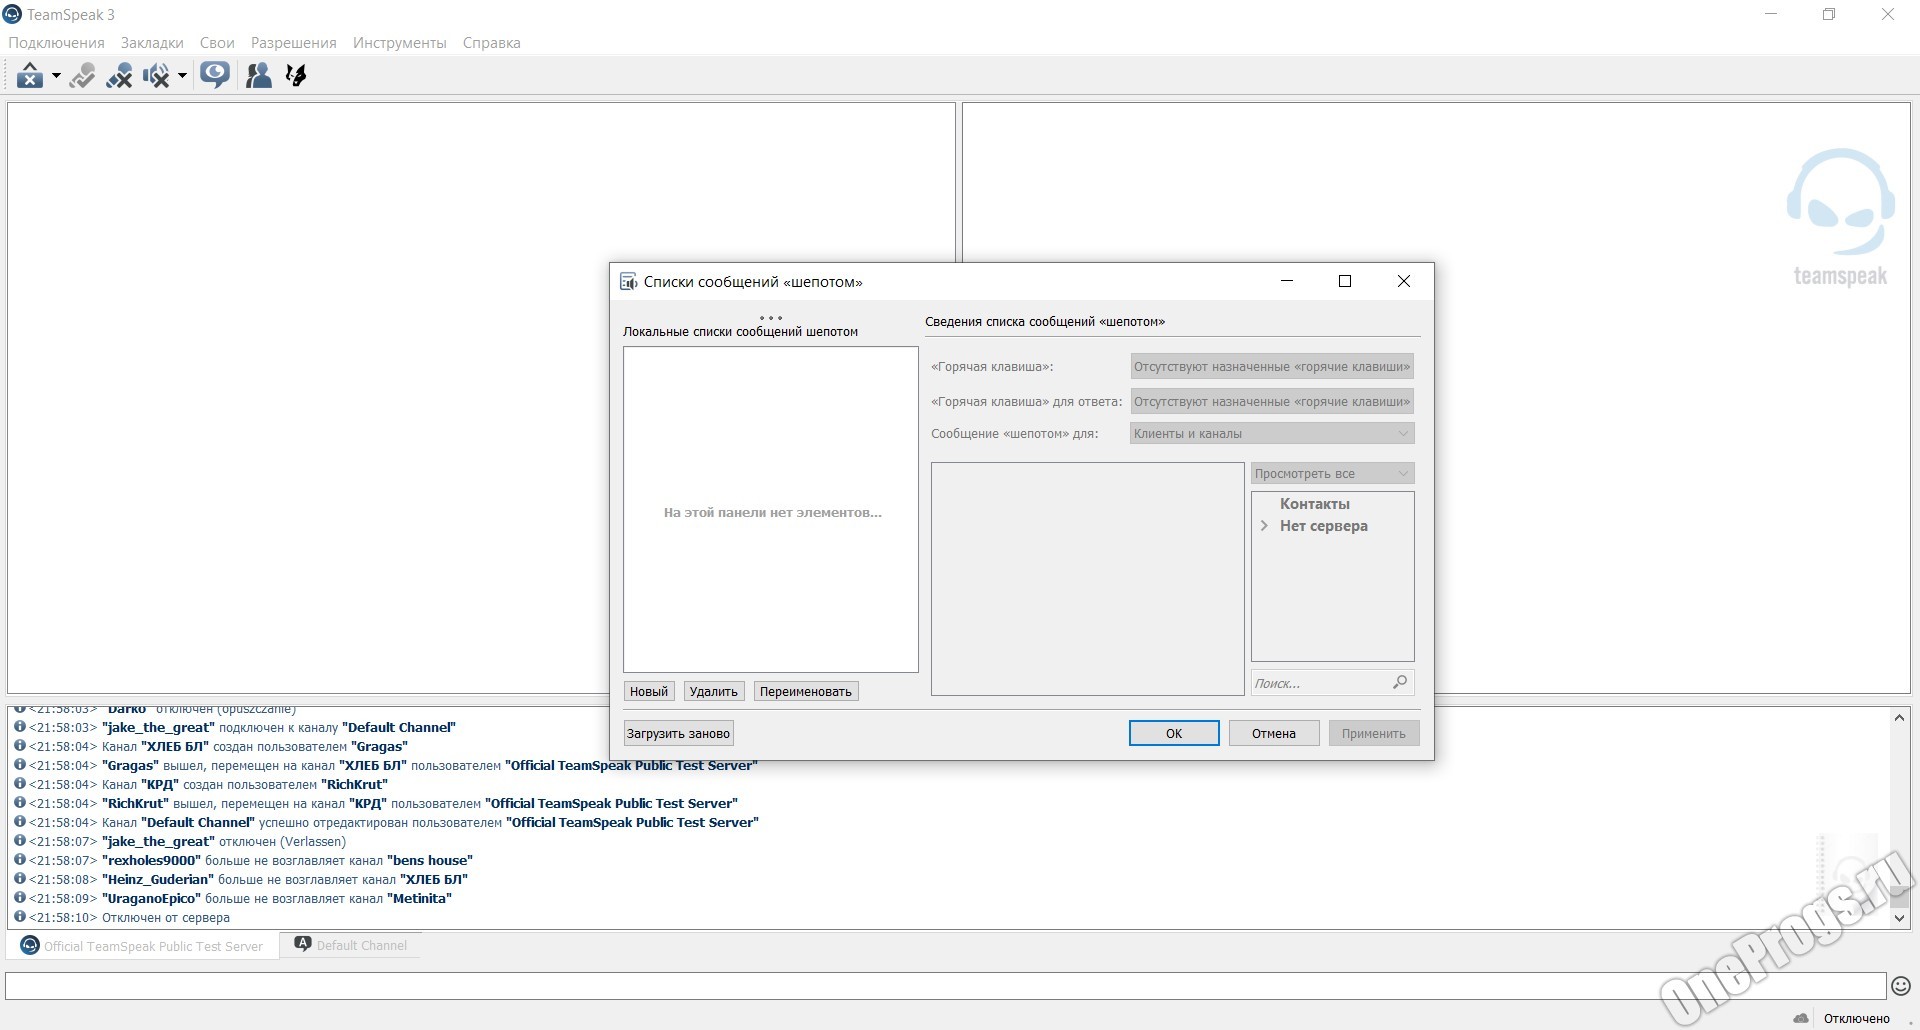Close the whisper lists dialog
The height and width of the screenshot is (1030, 1920).
1404,281
